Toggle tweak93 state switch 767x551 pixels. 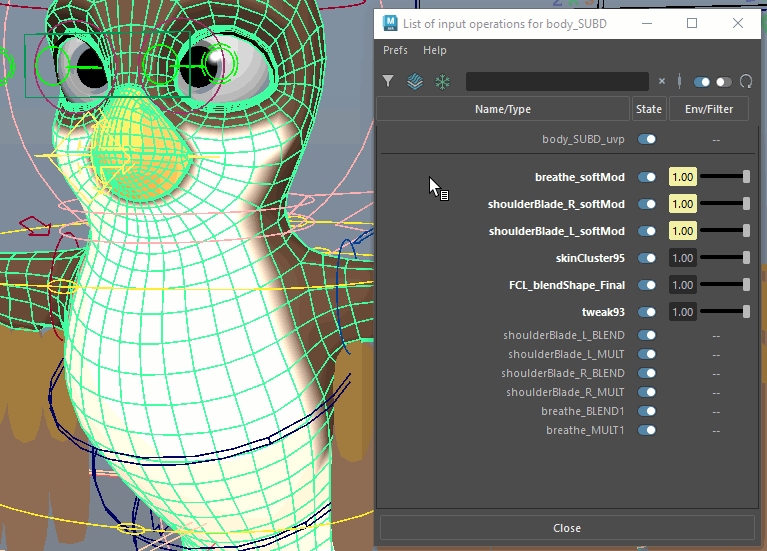click(x=647, y=312)
